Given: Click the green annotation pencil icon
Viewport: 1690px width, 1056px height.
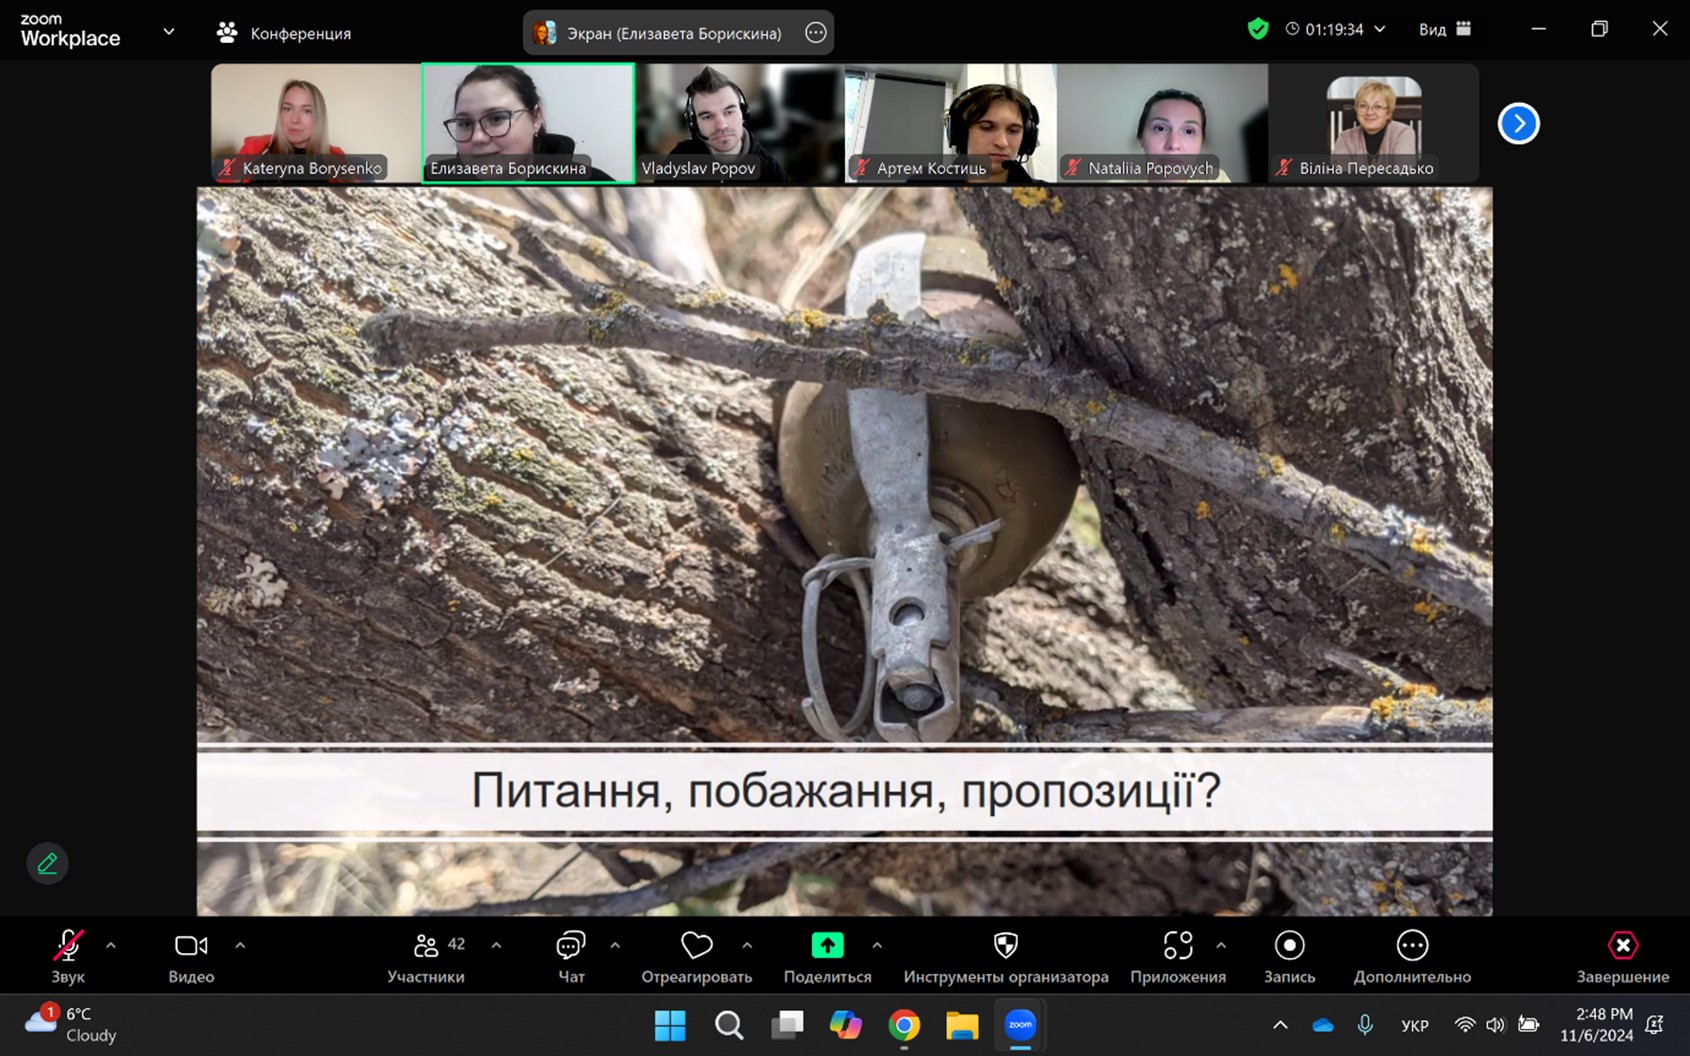Looking at the screenshot, I should 47,864.
